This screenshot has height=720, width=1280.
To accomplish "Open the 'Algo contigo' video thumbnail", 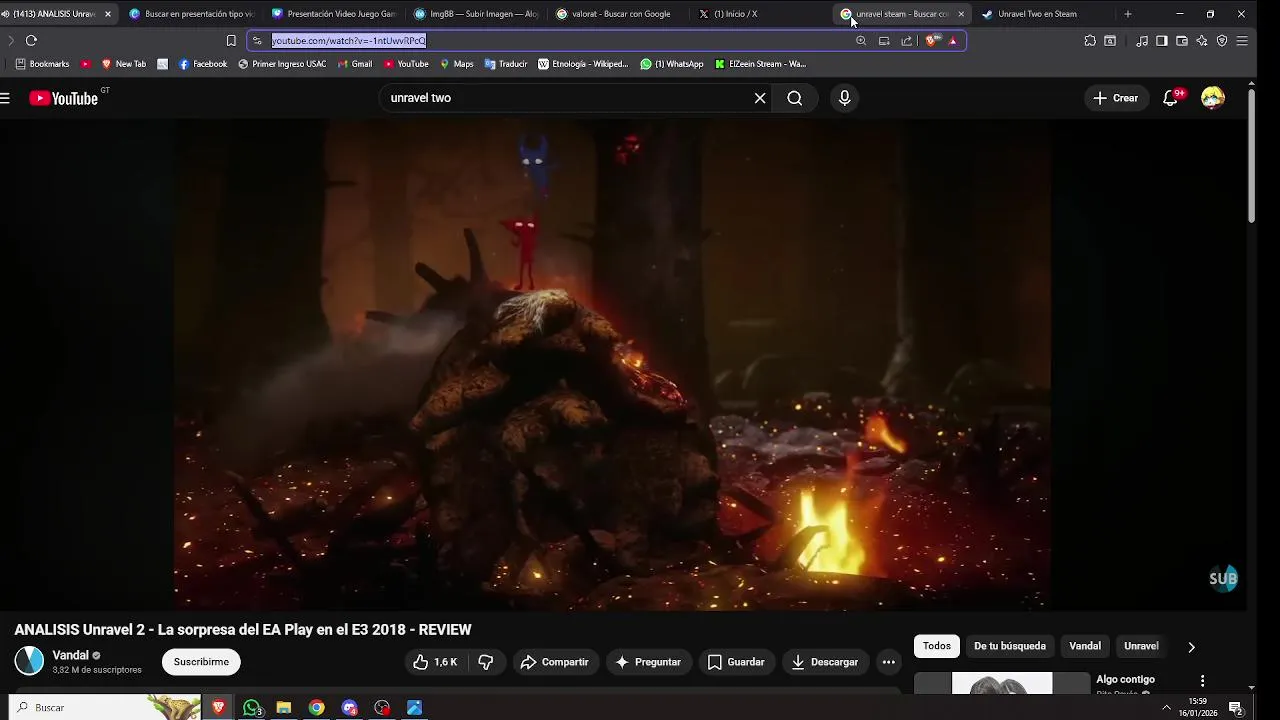I will (1002, 682).
